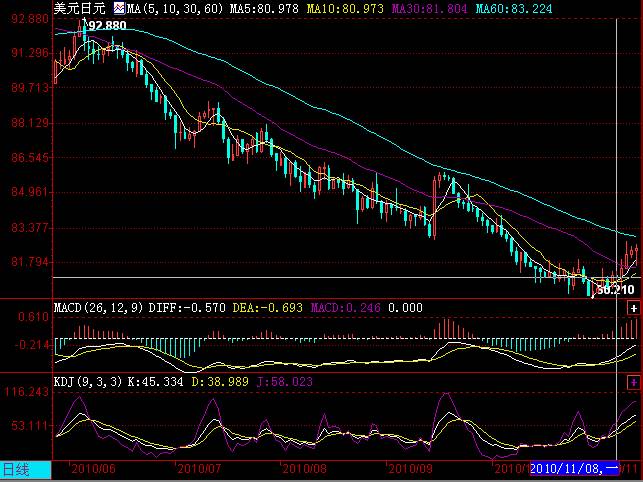Click the MA10:80.973 value
Image resolution: width=643 pixels, height=482 pixels.
[345, 8]
